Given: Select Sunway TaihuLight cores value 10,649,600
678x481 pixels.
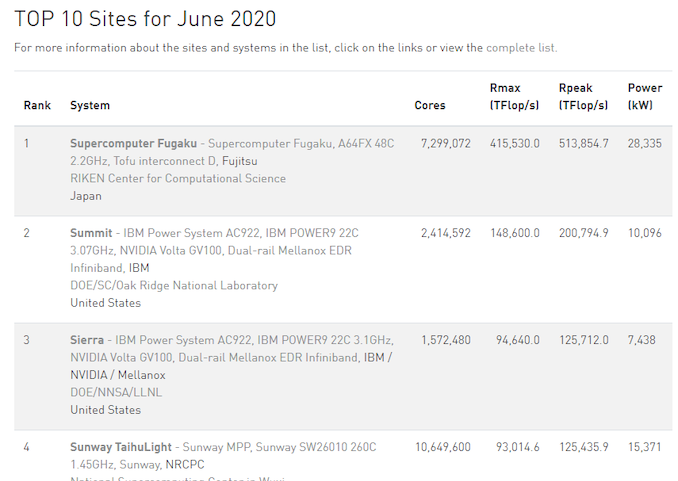Looking at the screenshot, I should [x=443, y=447].
